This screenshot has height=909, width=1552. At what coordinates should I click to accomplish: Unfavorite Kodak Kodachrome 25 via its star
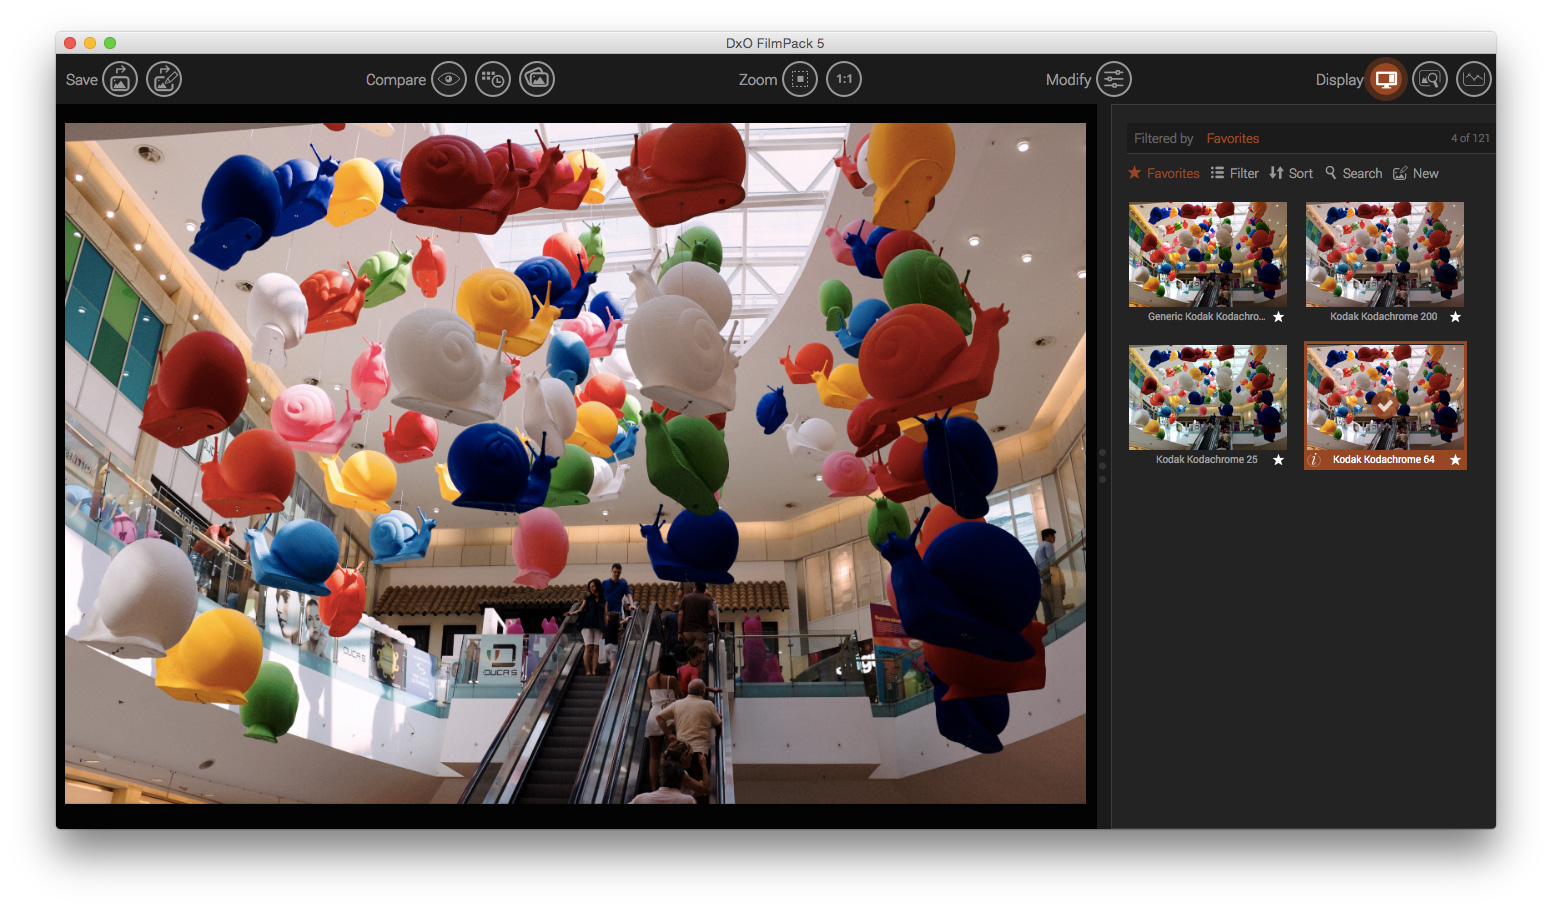[1278, 460]
